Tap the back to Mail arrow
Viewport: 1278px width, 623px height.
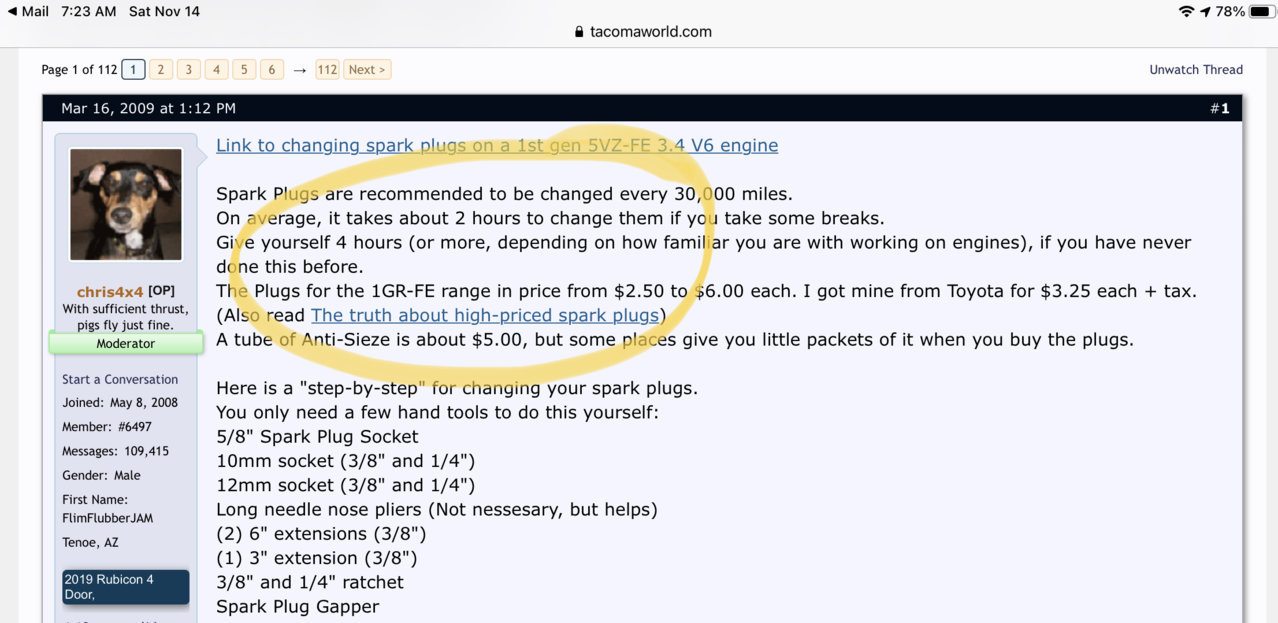(x=12, y=12)
